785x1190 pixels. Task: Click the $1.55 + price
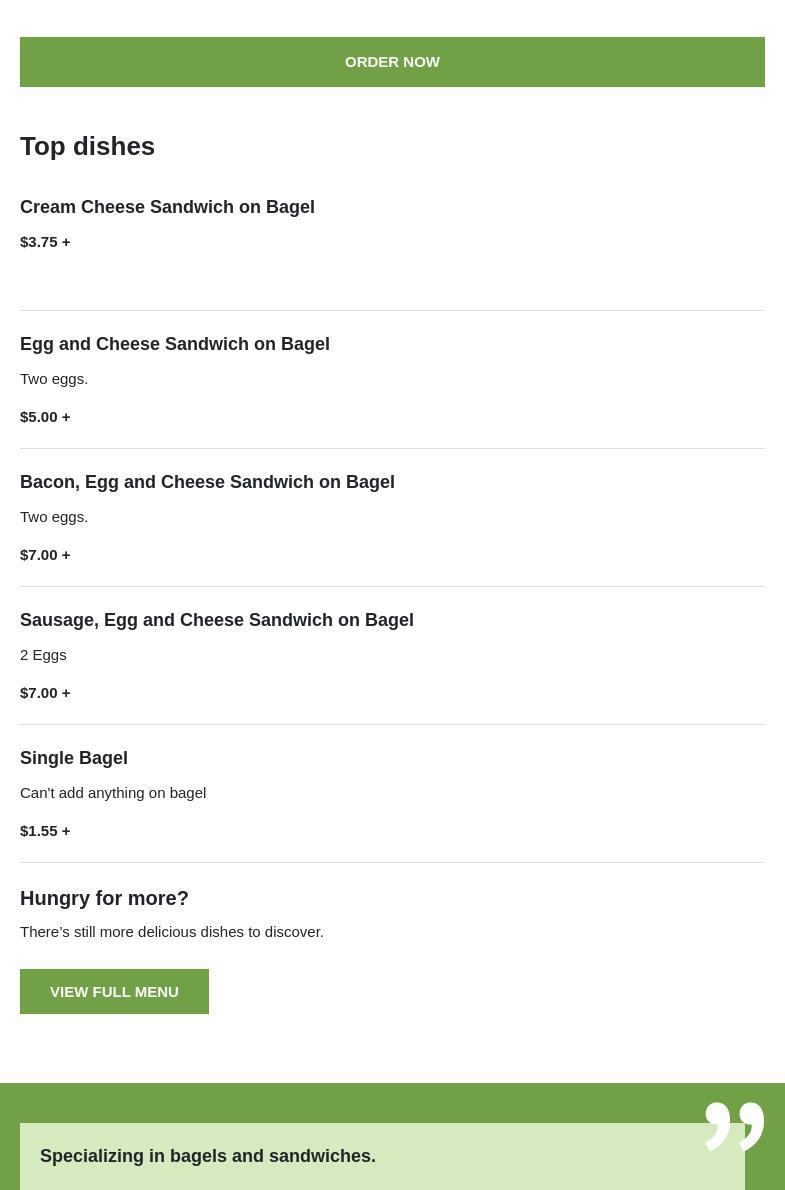pos(45,831)
